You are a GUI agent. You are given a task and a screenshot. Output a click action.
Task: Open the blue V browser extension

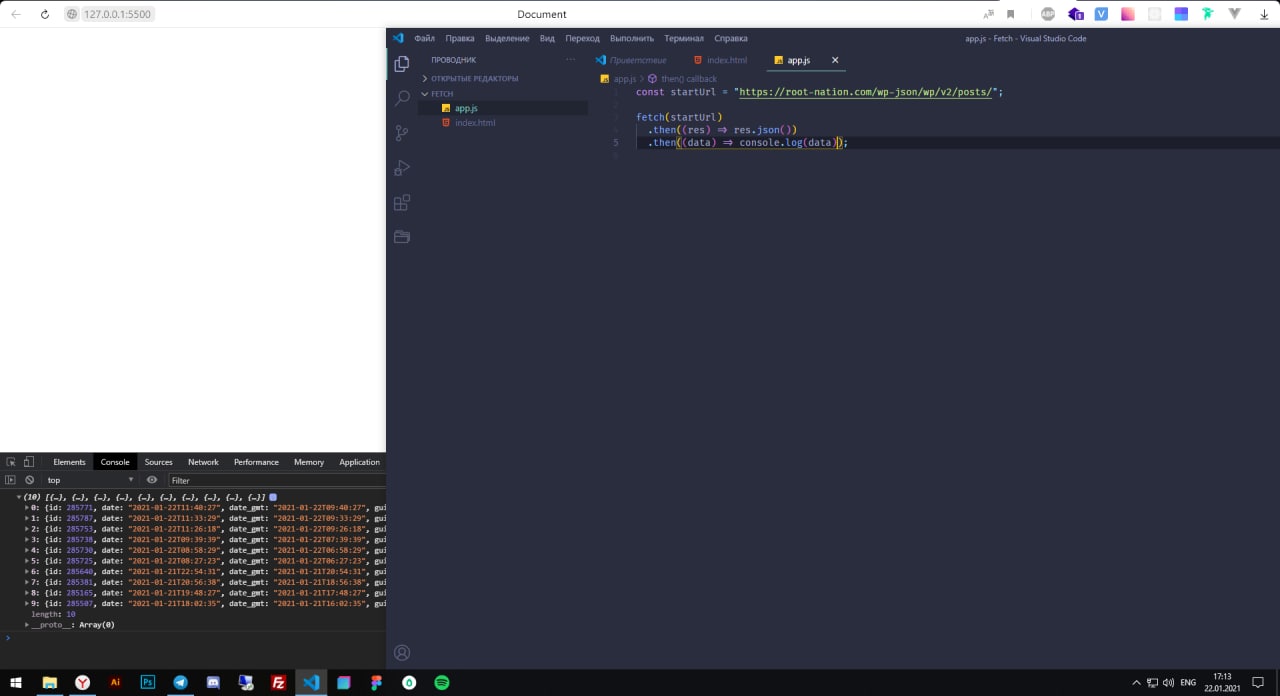[x=1102, y=14]
